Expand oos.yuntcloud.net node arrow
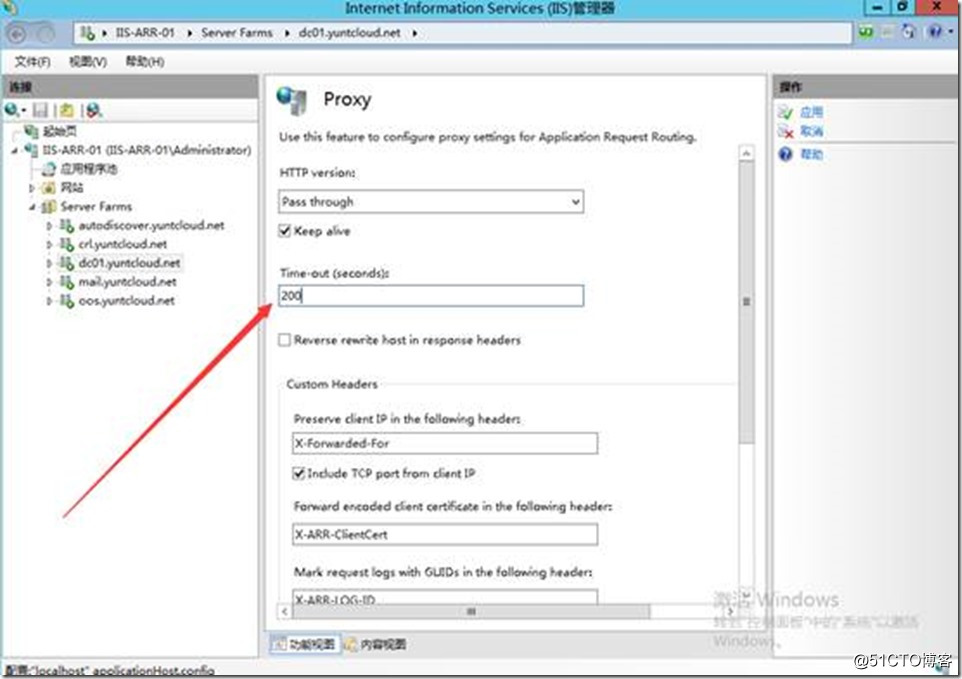The height and width of the screenshot is (679, 962). (50, 301)
